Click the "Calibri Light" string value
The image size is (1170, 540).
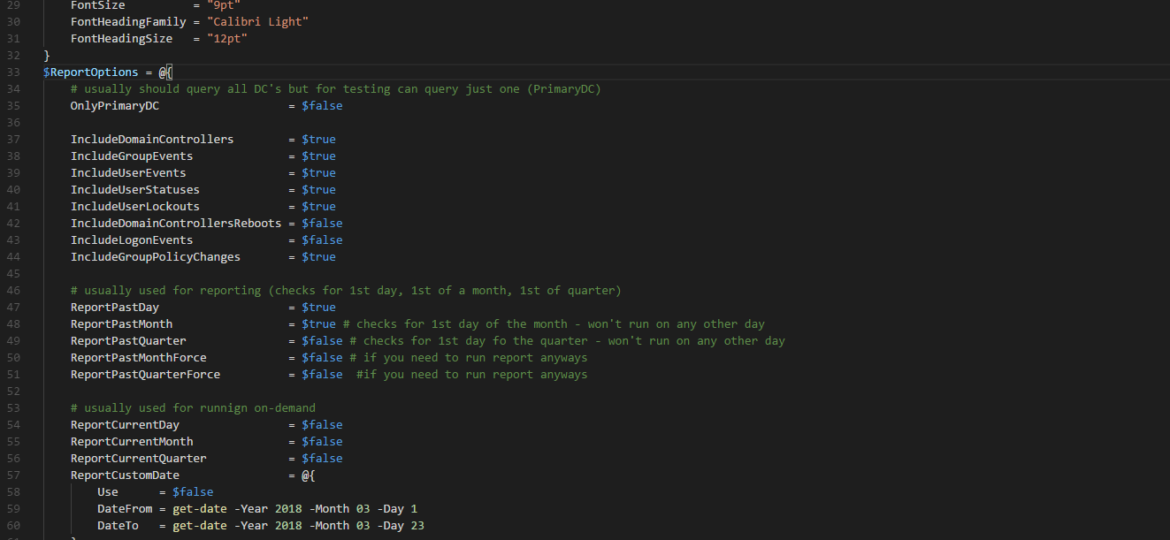[257, 22]
